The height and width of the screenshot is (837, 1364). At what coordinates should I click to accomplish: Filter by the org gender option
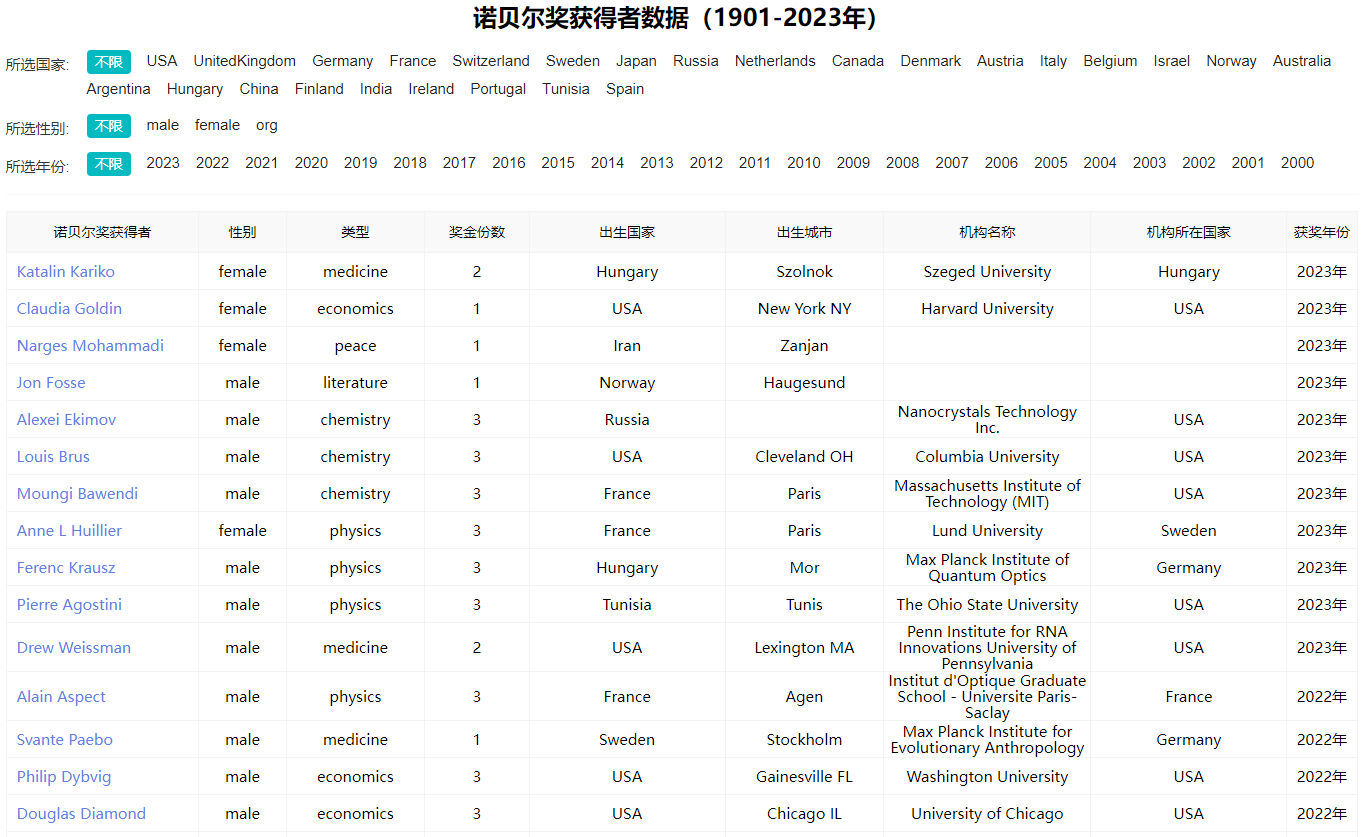click(266, 125)
